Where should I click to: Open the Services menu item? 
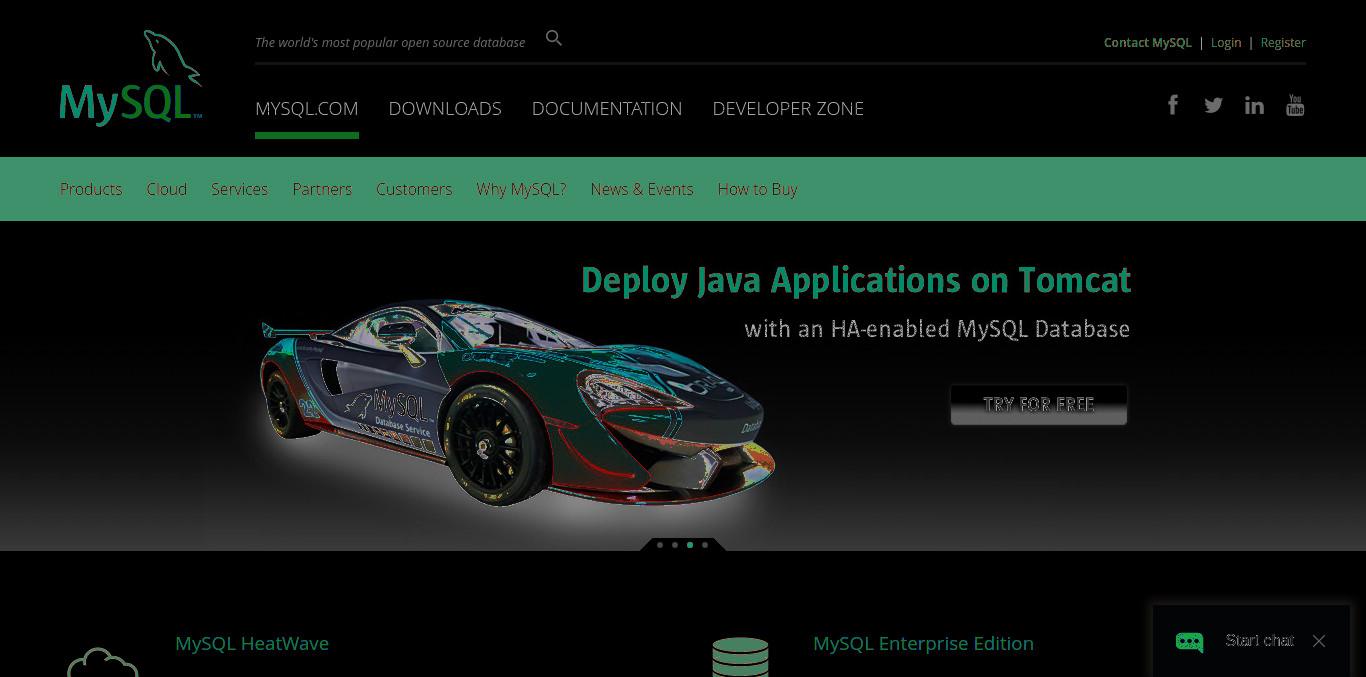pos(239,189)
